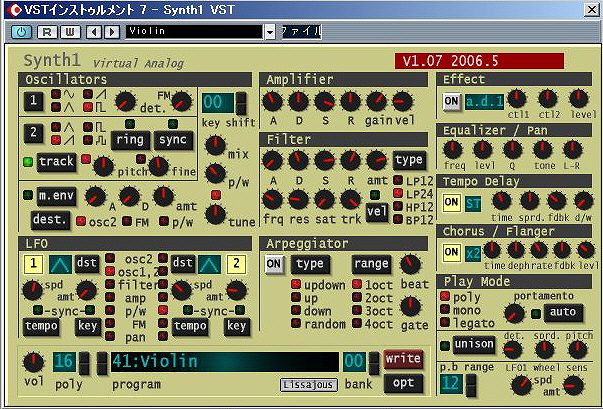This screenshot has height=409, width=603.
Task: Click the oscillator 2 button
Action: tap(34, 133)
